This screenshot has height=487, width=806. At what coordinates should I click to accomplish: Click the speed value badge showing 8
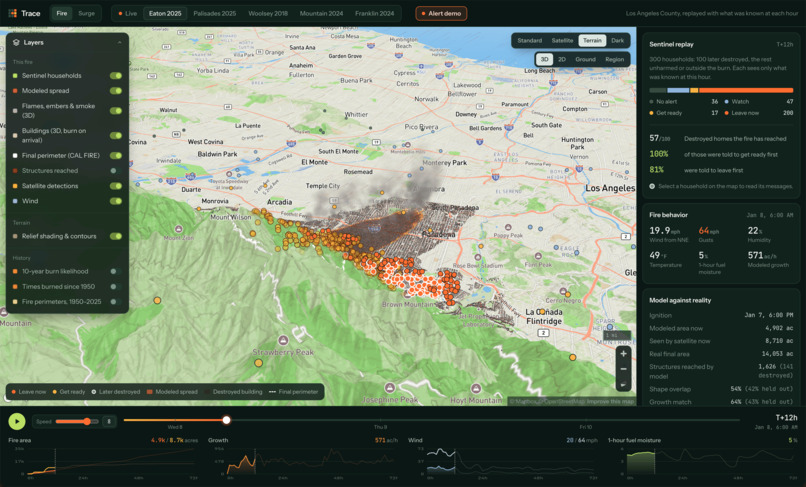point(109,422)
